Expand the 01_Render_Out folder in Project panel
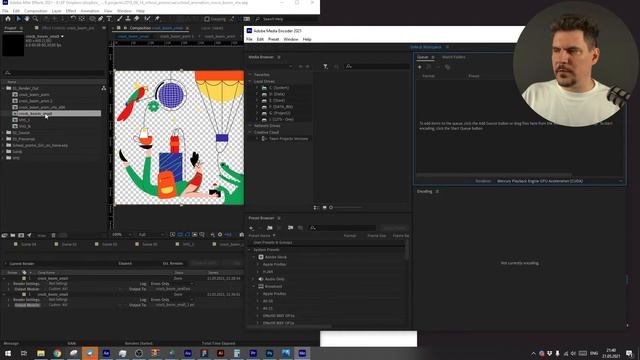This screenshot has width=640, height=360. 3,88
